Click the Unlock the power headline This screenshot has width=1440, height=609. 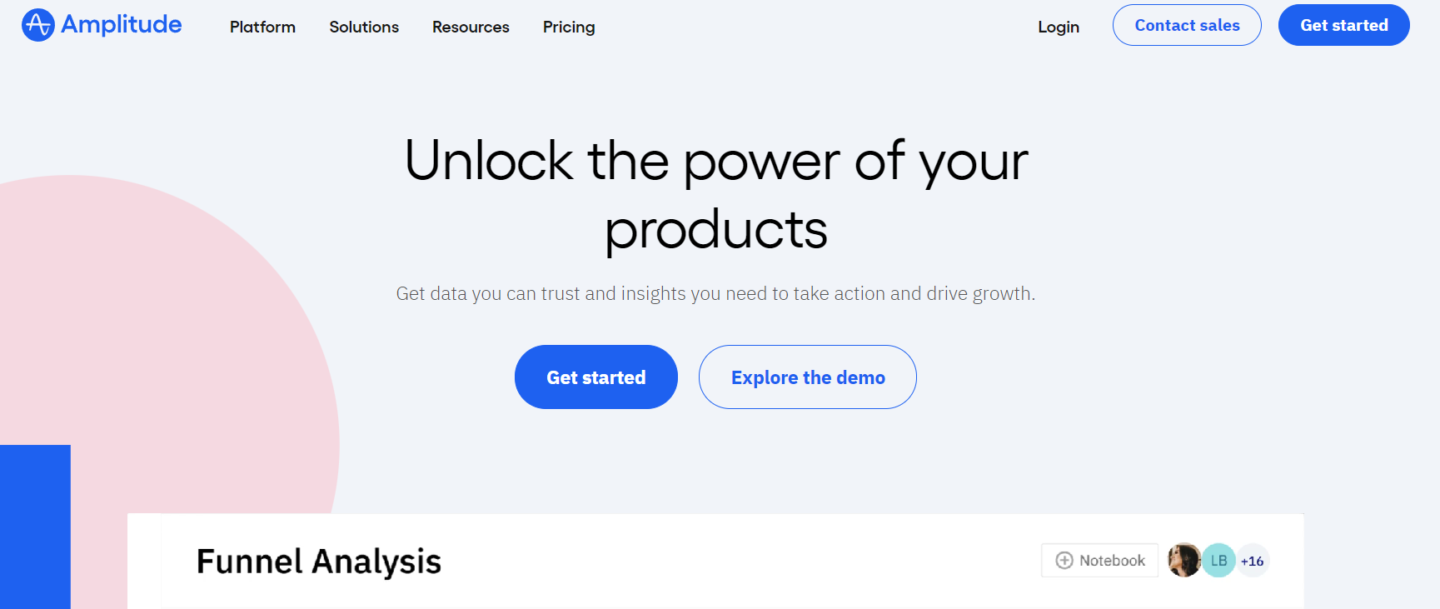pos(715,196)
